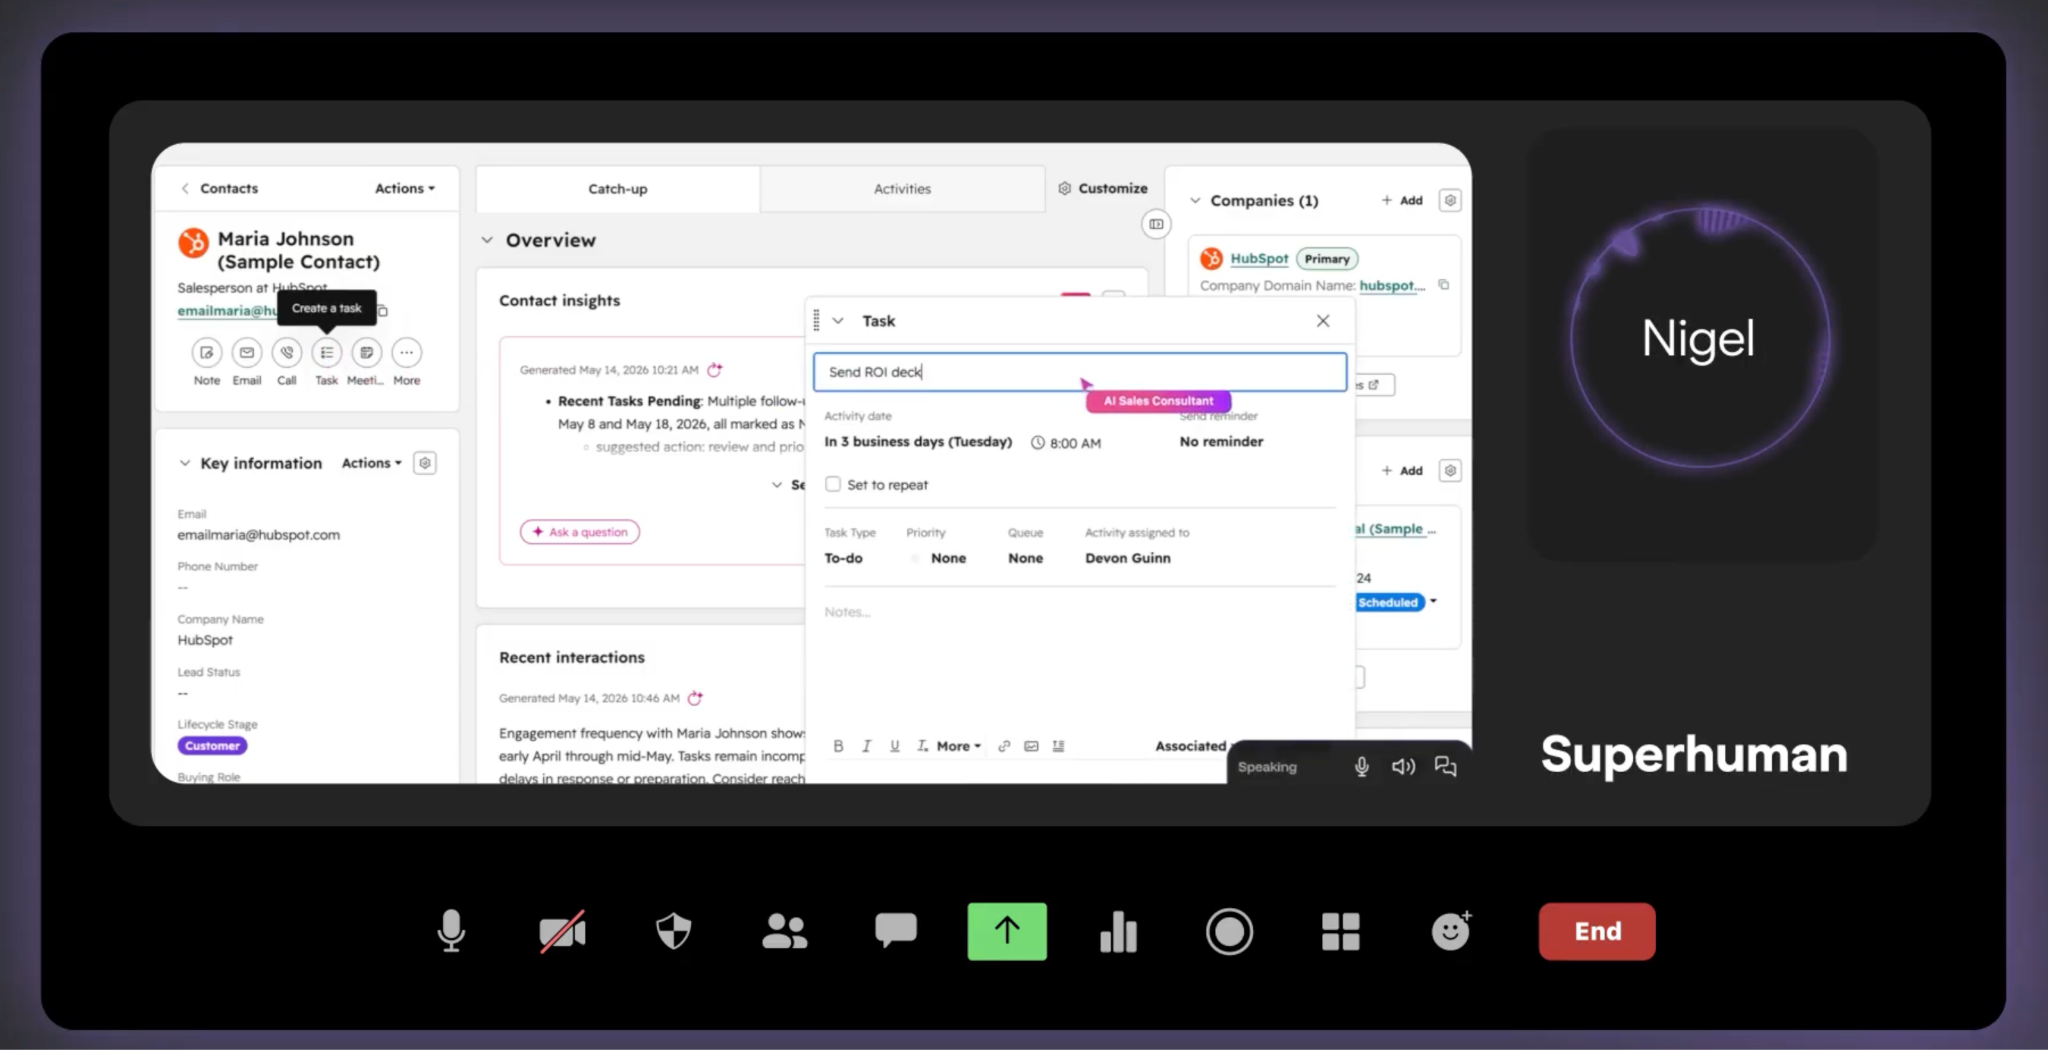Apply italic formatting in task notes
The width and height of the screenshot is (2048, 1050).
click(x=866, y=746)
